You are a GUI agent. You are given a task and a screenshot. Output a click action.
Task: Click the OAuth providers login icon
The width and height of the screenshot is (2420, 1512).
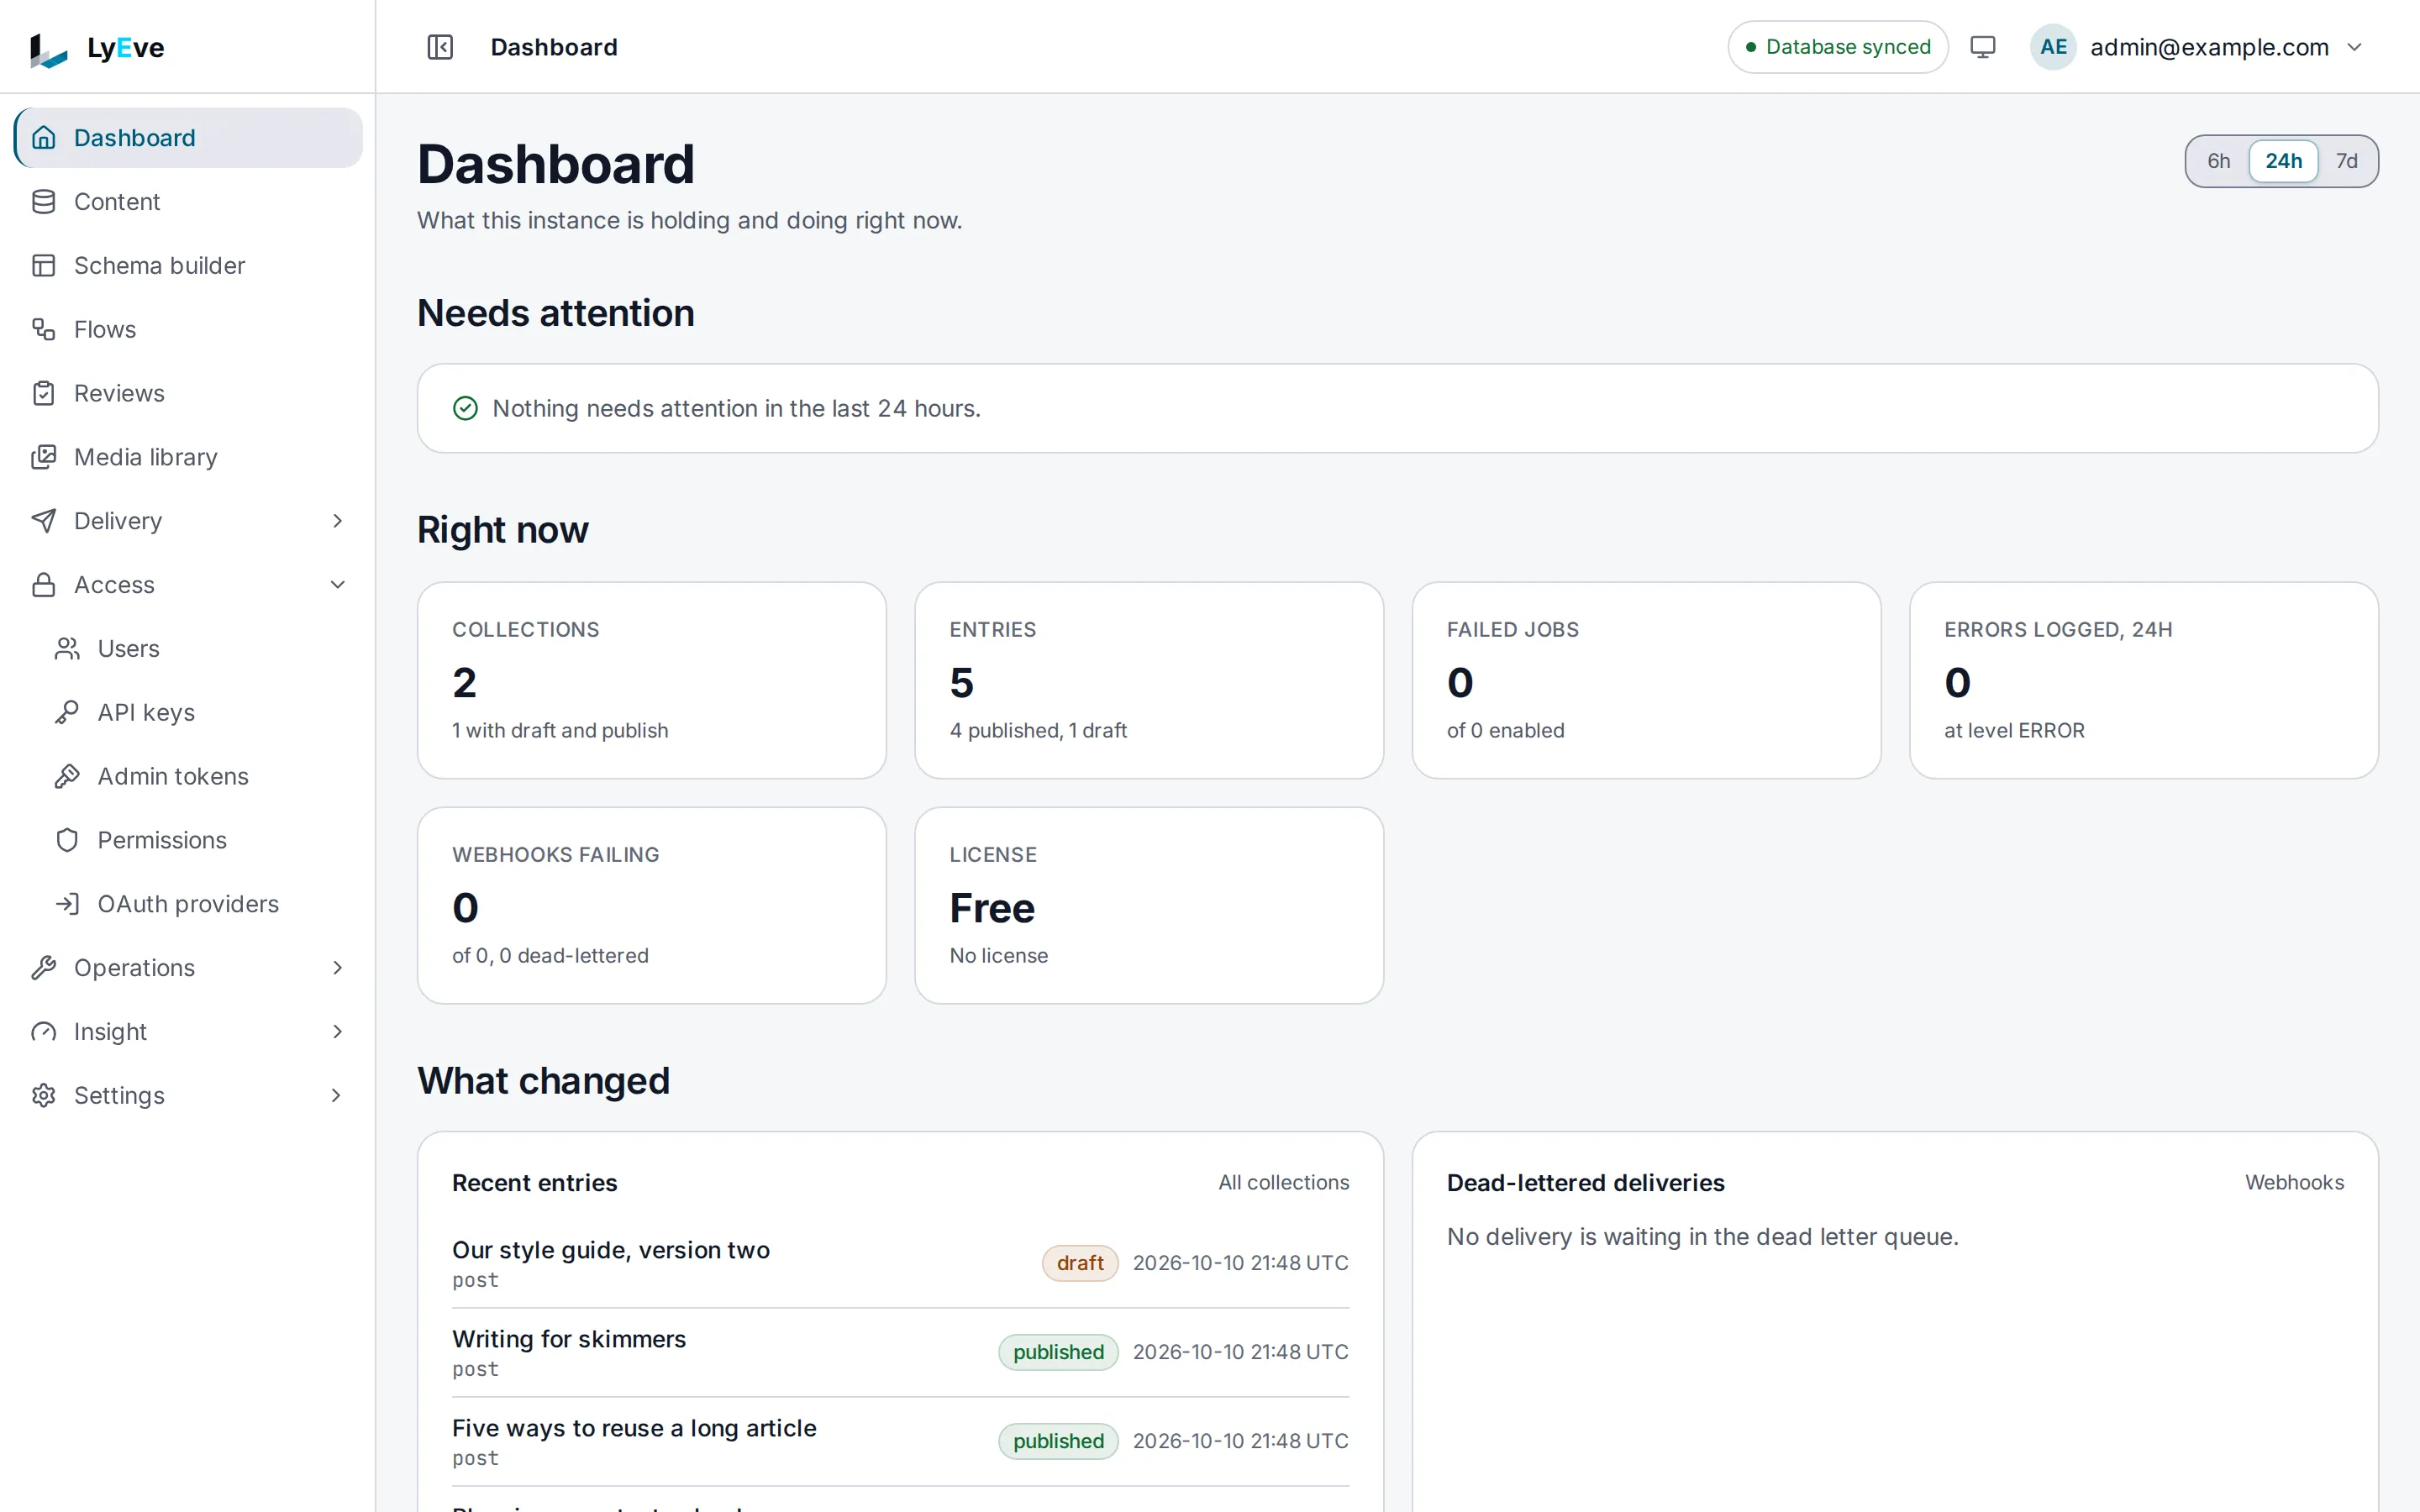click(67, 904)
